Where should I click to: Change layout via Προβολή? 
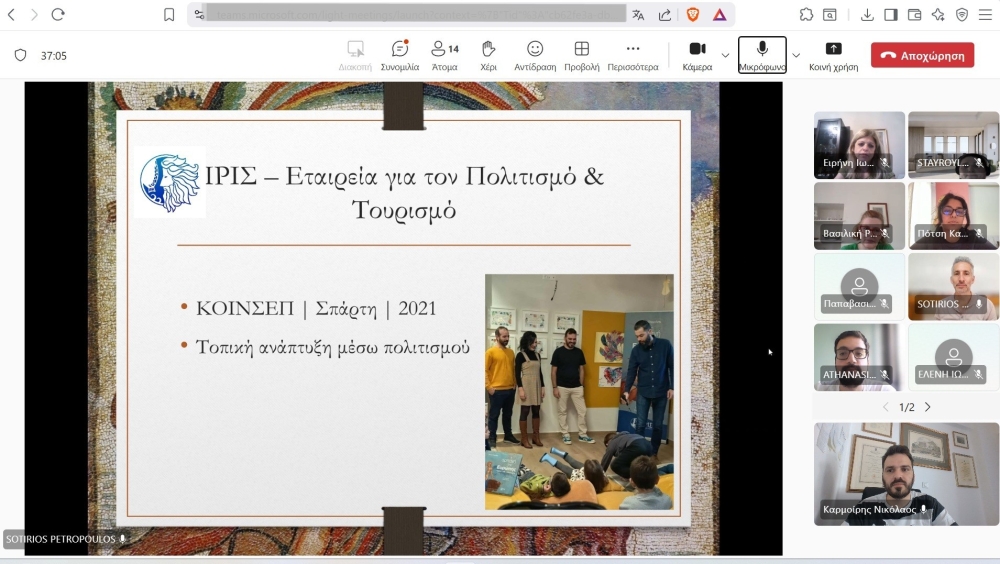(x=582, y=56)
